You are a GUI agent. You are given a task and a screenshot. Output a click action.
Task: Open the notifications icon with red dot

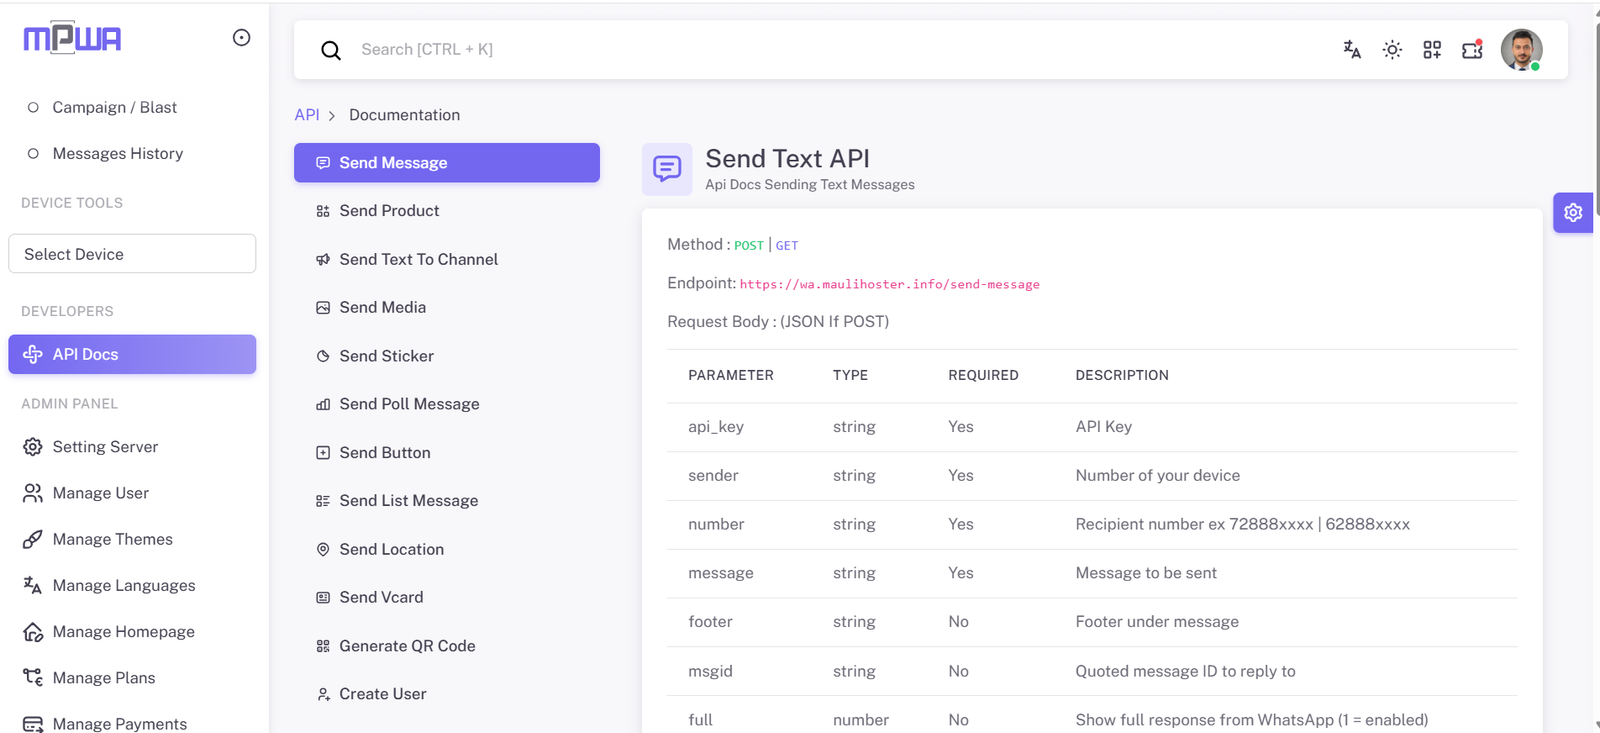point(1472,49)
